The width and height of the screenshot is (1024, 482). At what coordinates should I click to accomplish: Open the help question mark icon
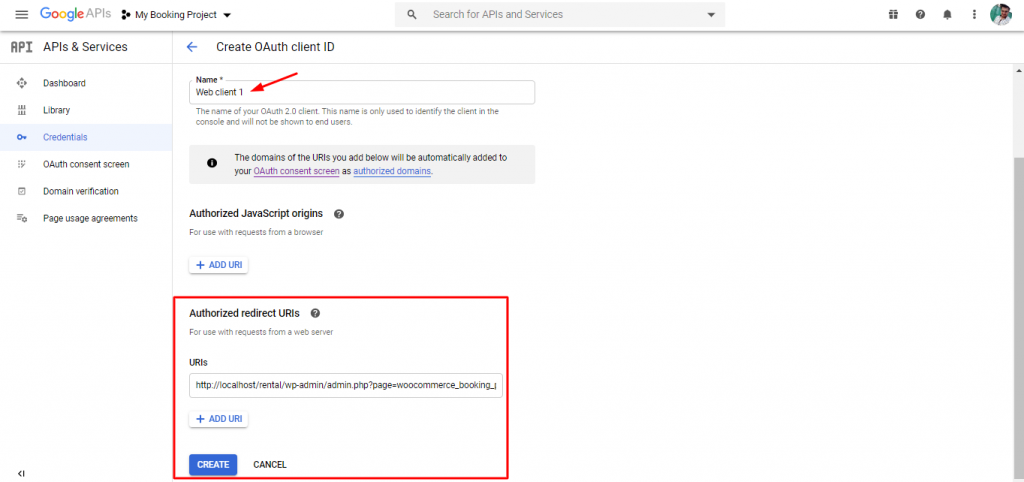coord(920,15)
